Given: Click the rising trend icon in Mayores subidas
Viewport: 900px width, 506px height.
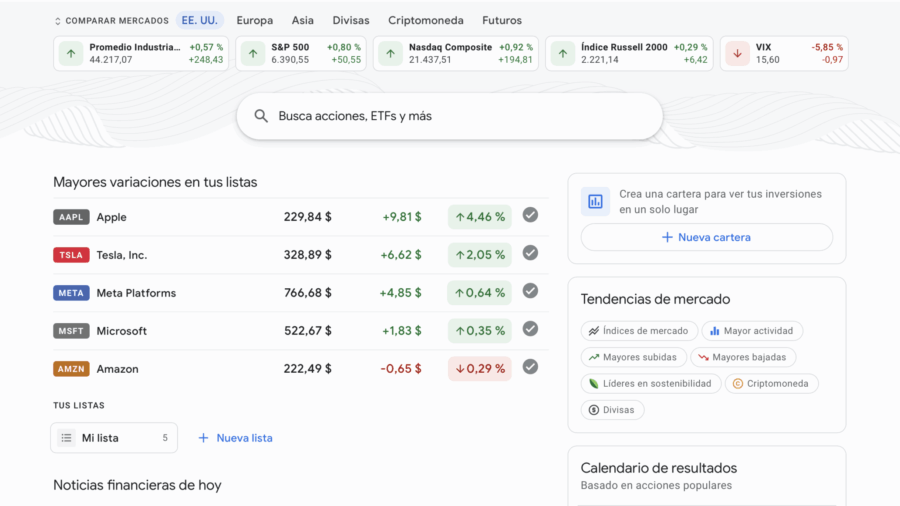Looking at the screenshot, I should [594, 357].
